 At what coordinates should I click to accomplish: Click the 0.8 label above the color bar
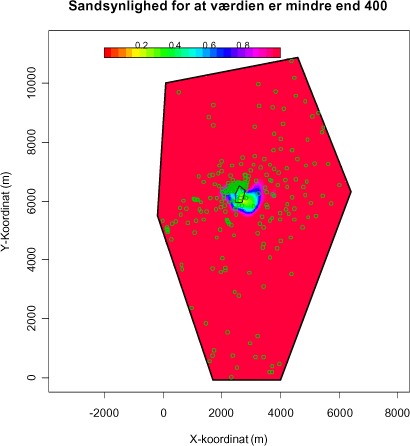coord(243,45)
